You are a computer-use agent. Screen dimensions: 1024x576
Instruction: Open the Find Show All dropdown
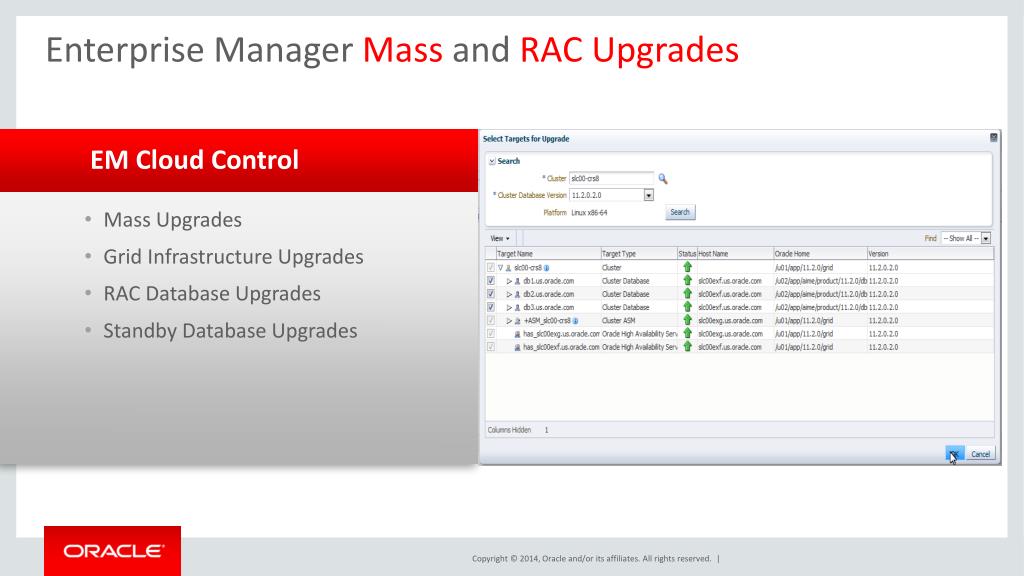[x=986, y=238]
